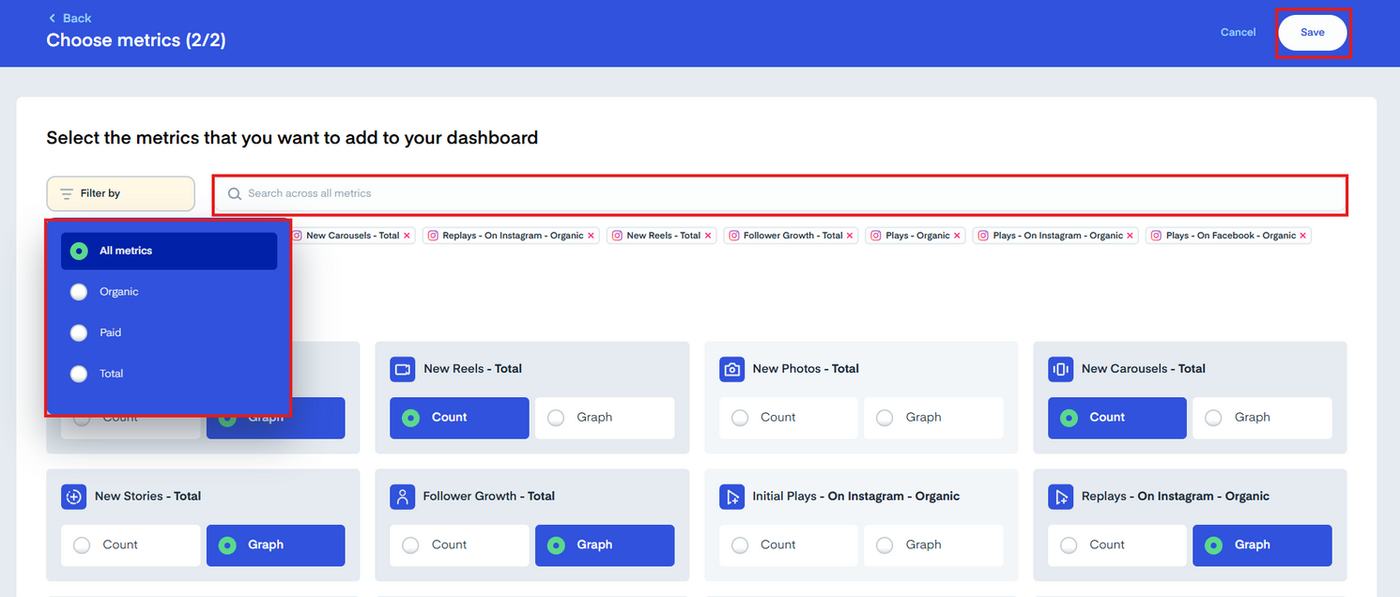Choose Paid in the filter menu
This screenshot has width=1400, height=597.
pyautogui.click(x=169, y=333)
